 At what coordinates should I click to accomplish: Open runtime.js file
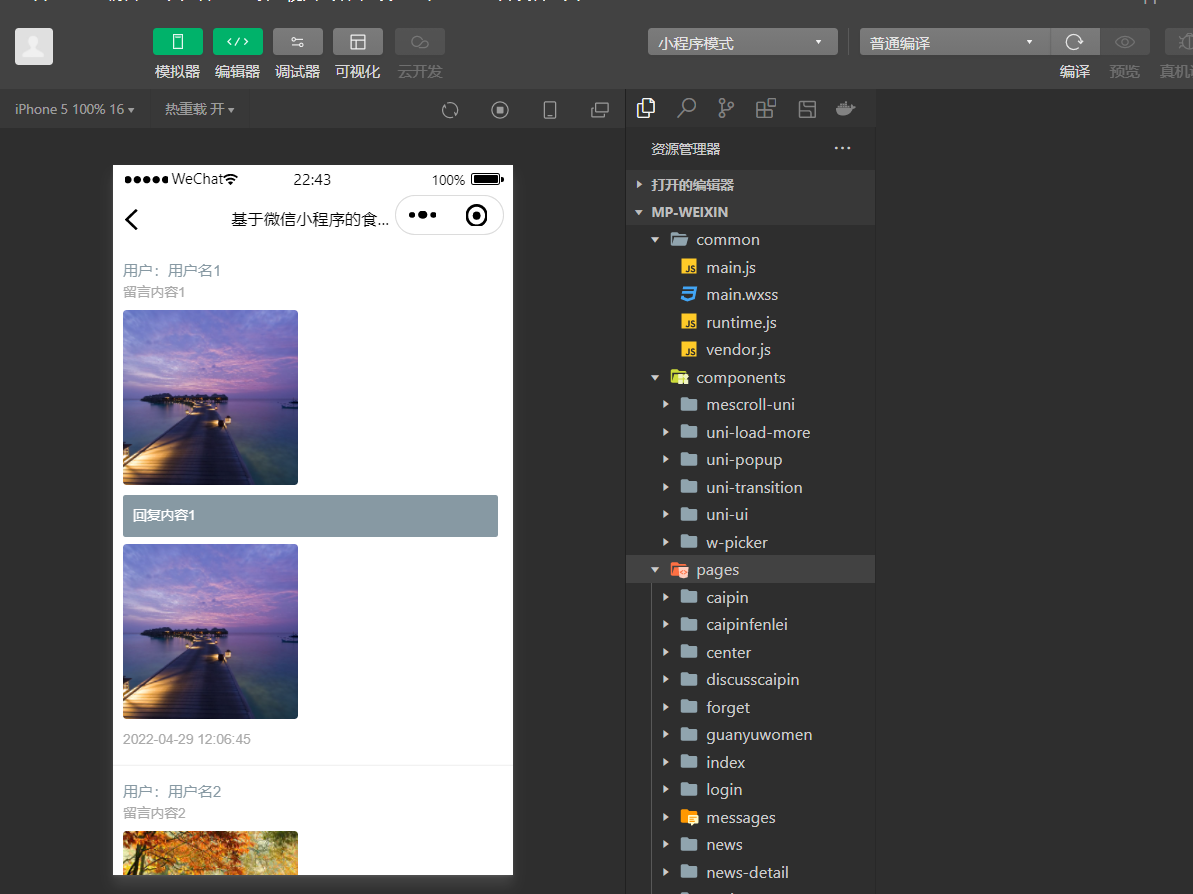pyautogui.click(x=750, y=323)
